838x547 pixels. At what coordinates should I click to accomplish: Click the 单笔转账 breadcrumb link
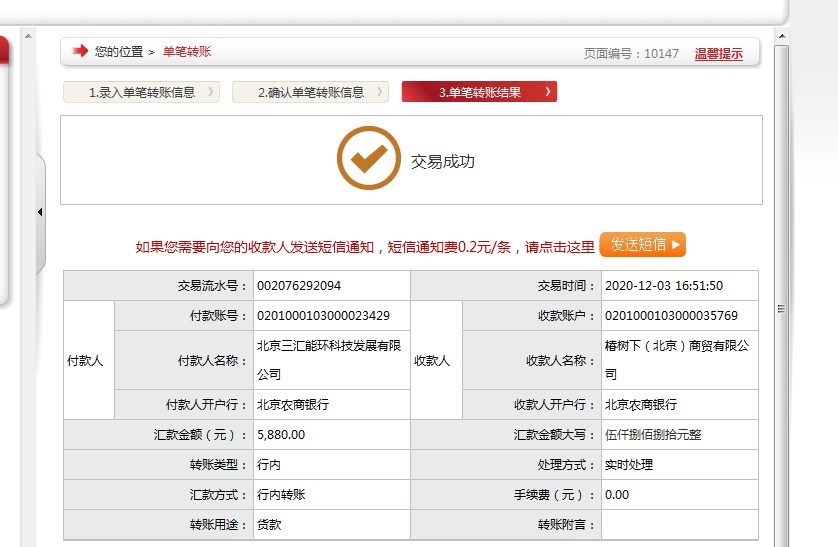click(187, 51)
